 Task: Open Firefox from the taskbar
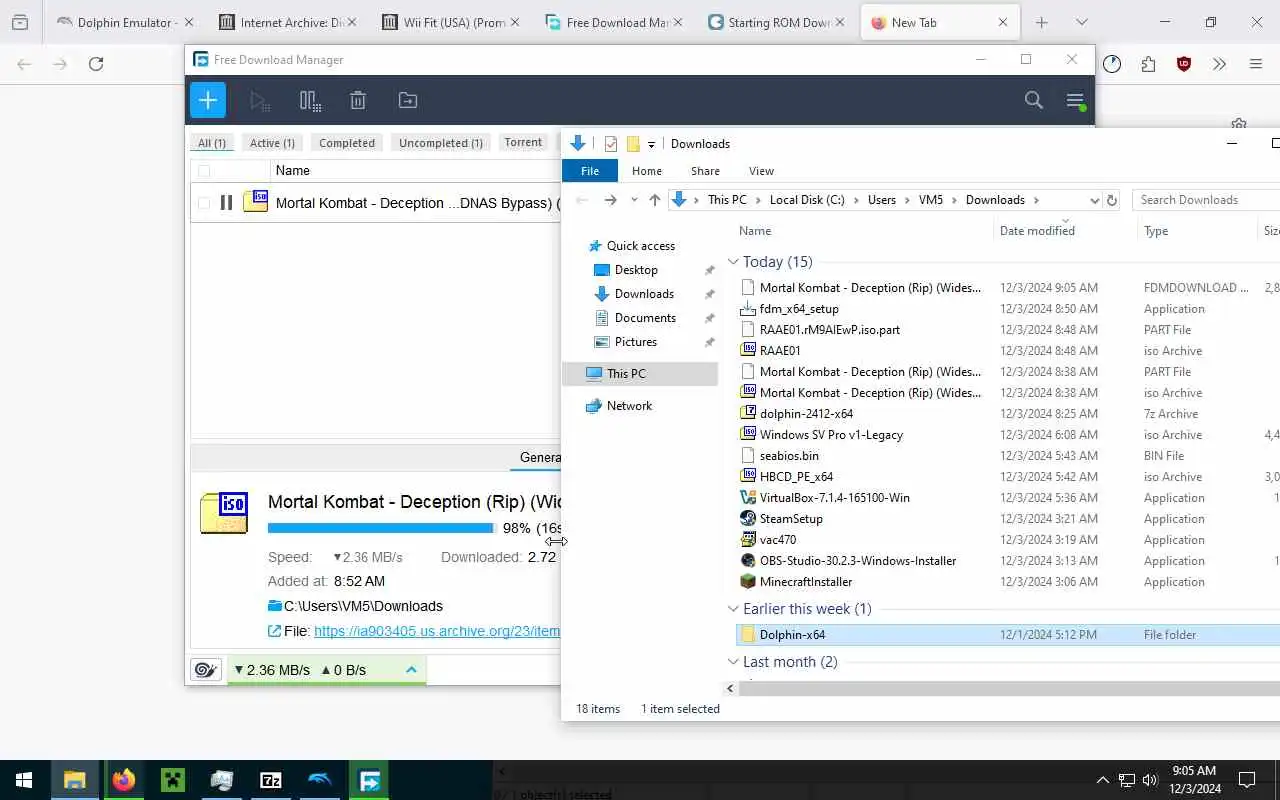123,781
